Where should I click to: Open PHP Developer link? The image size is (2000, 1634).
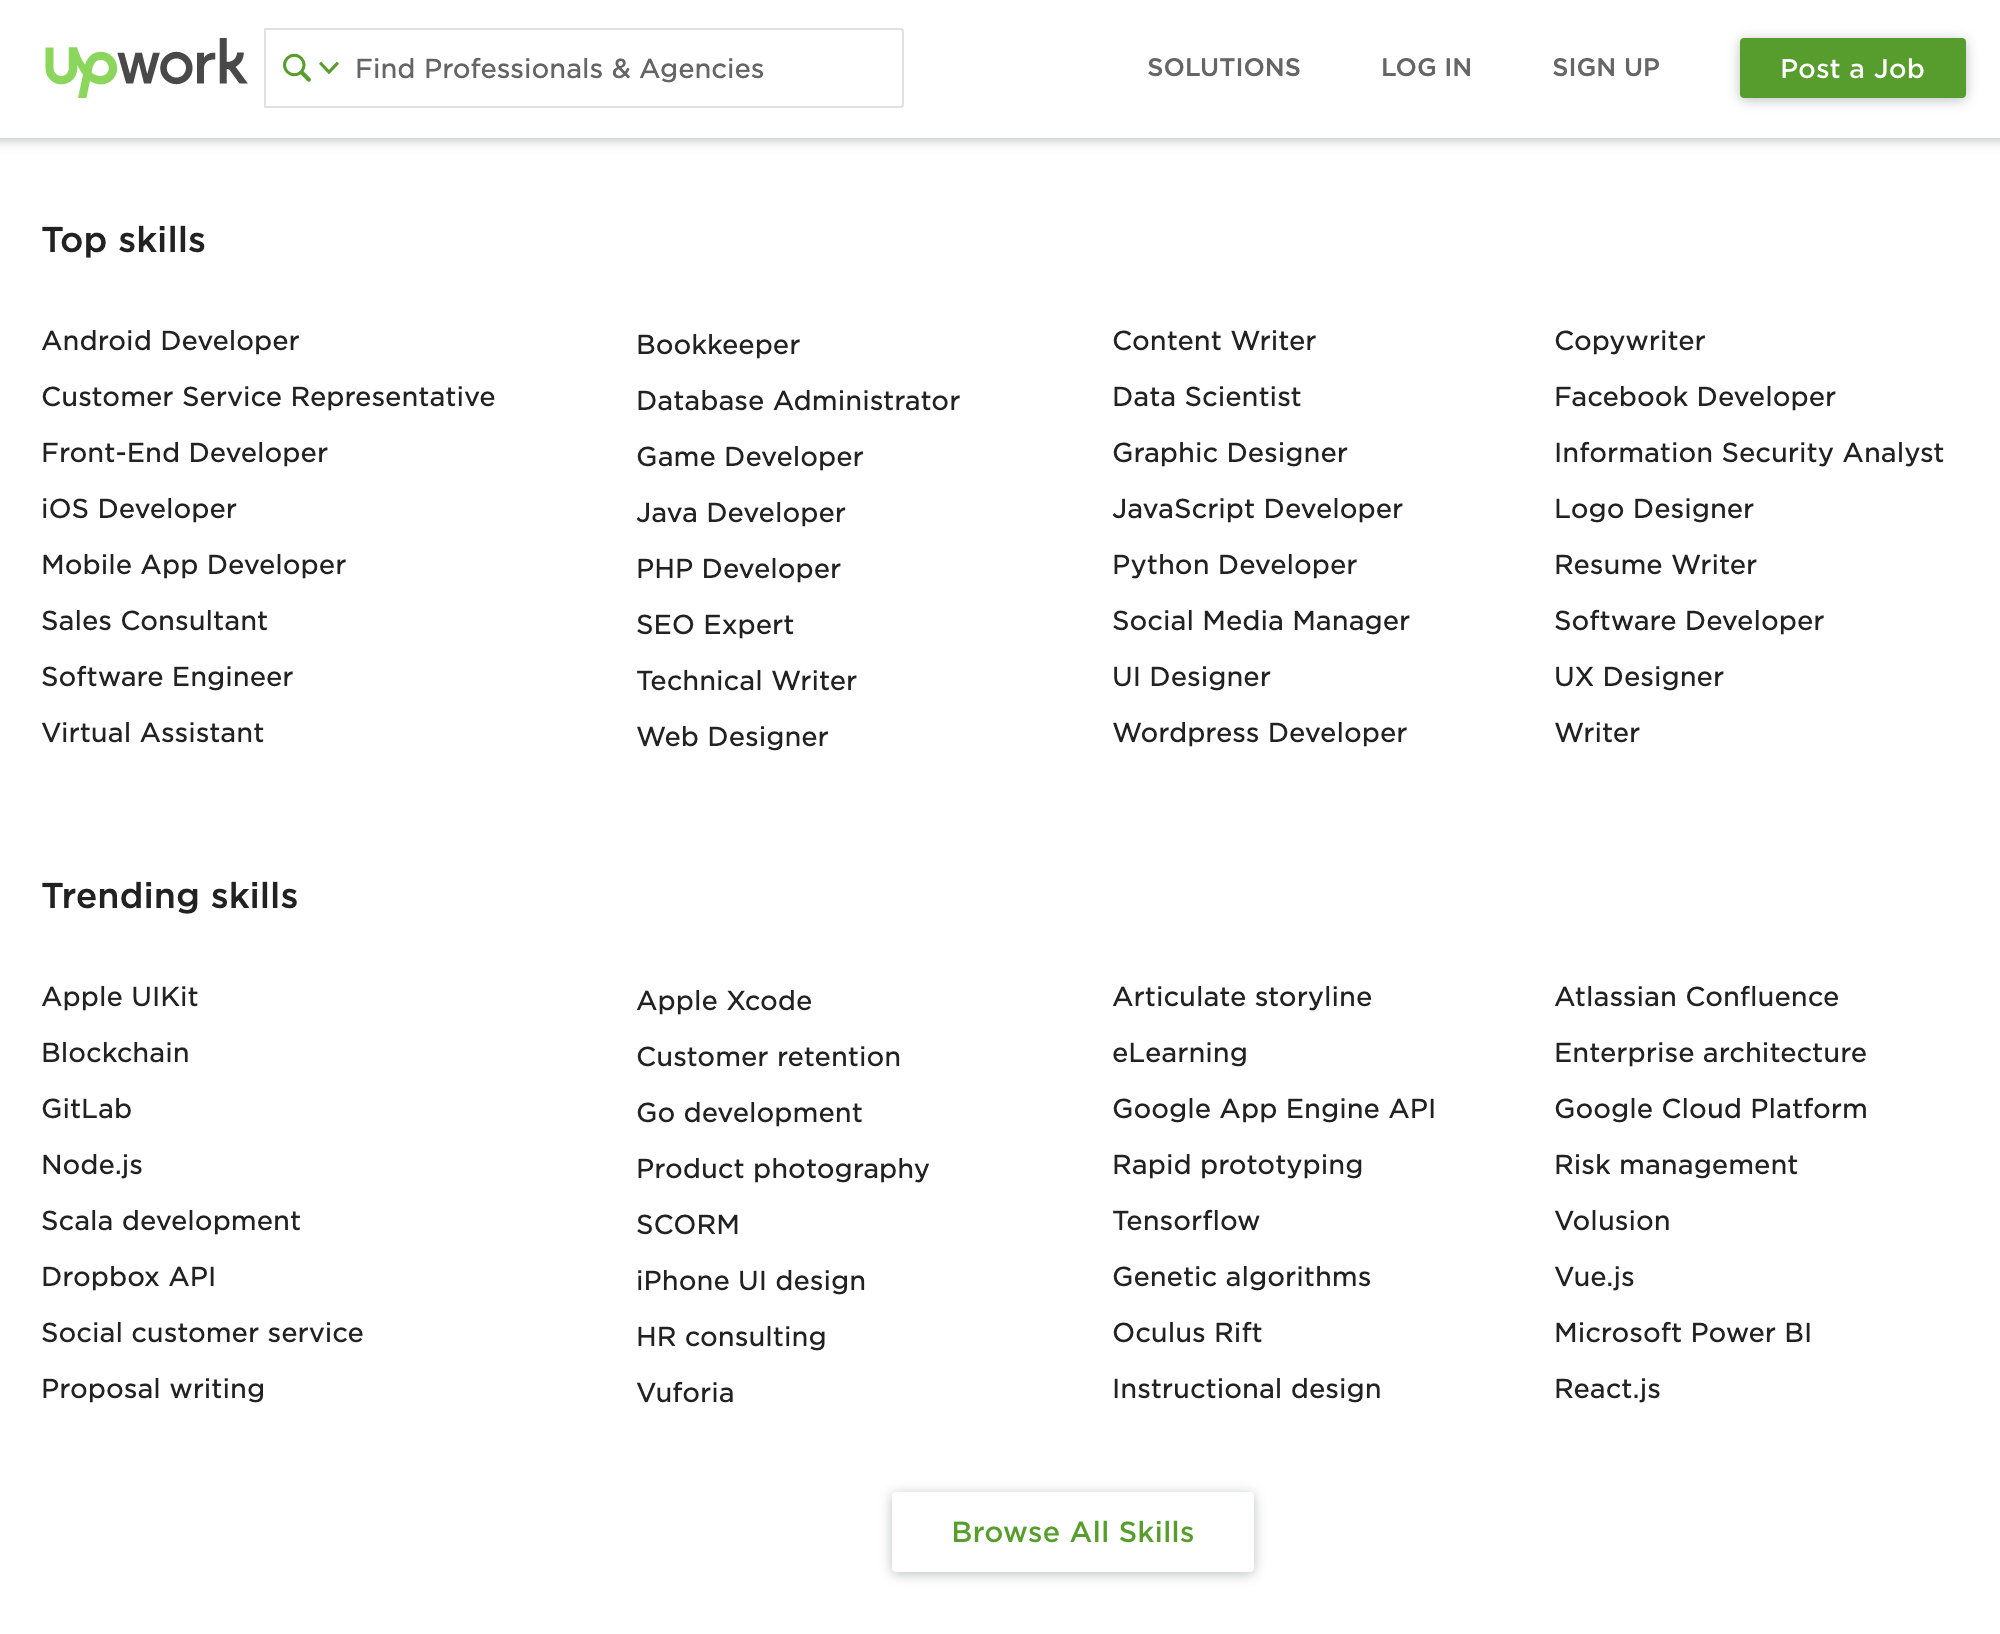coord(738,569)
